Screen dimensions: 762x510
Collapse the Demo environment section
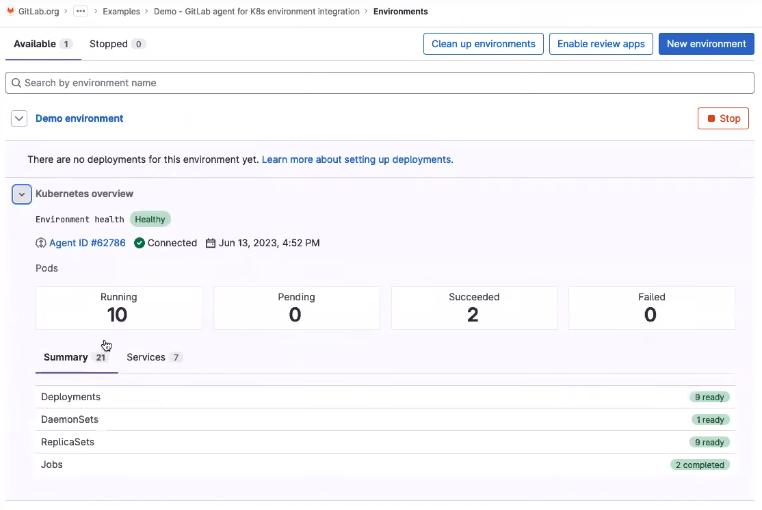click(18, 118)
